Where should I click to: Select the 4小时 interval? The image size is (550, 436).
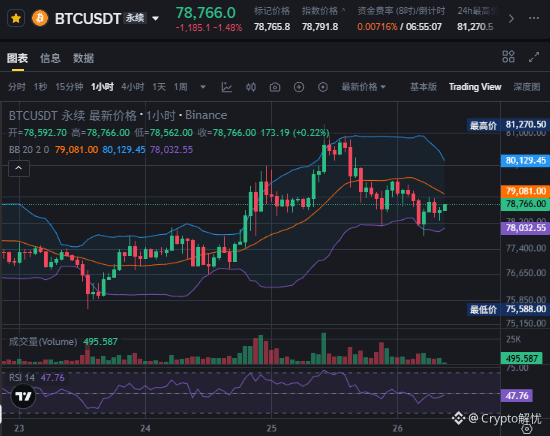click(133, 87)
